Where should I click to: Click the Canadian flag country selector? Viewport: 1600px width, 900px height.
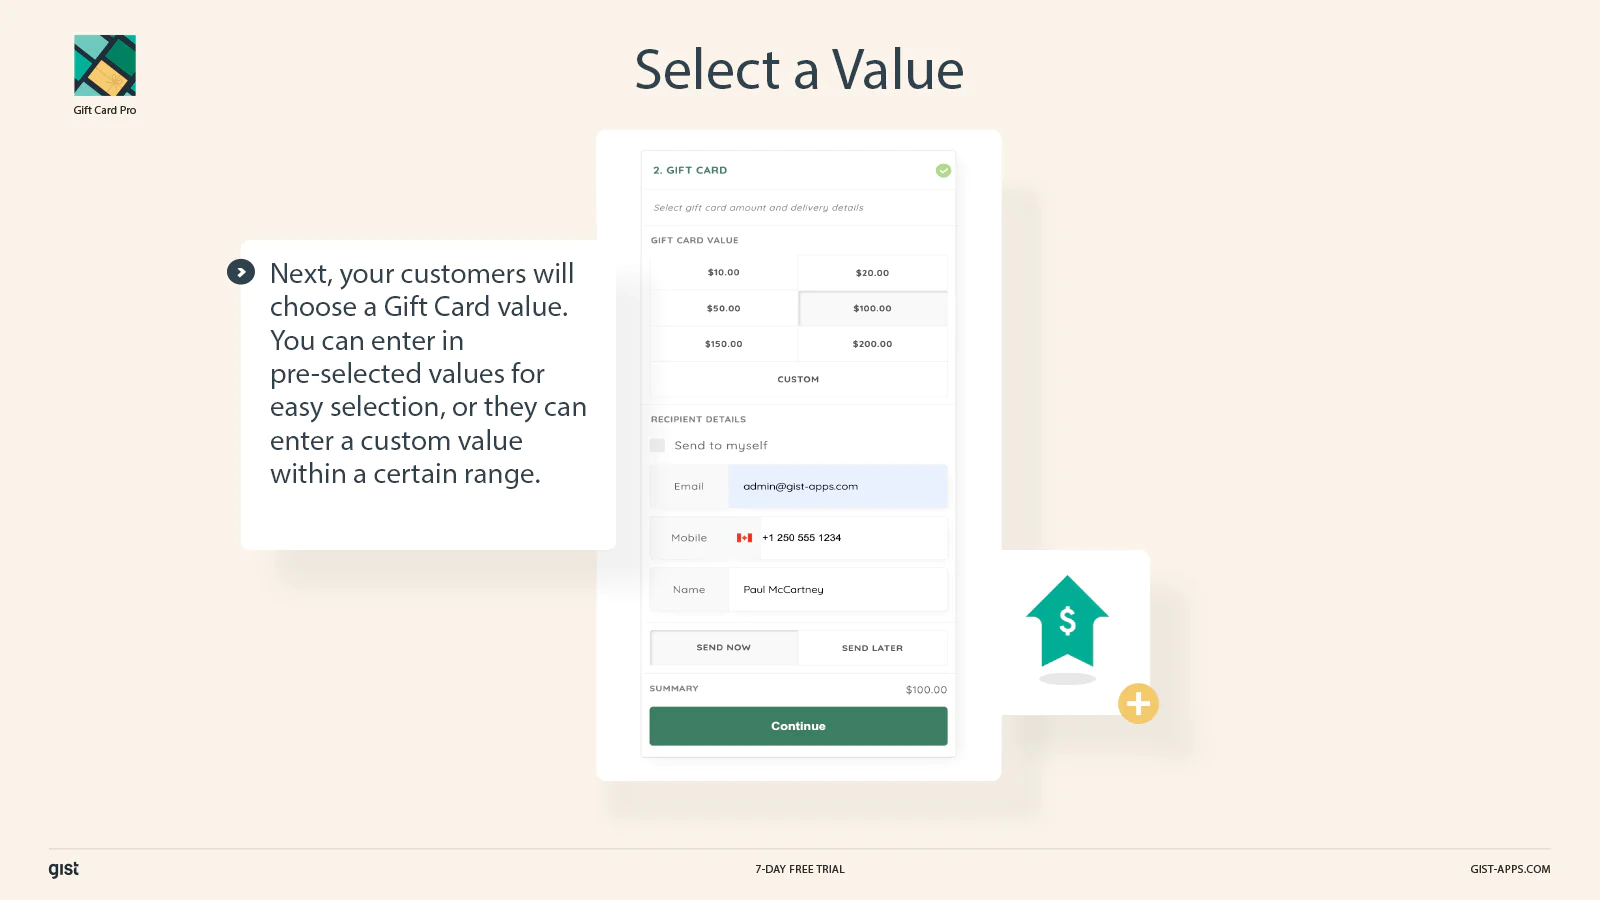coord(744,538)
